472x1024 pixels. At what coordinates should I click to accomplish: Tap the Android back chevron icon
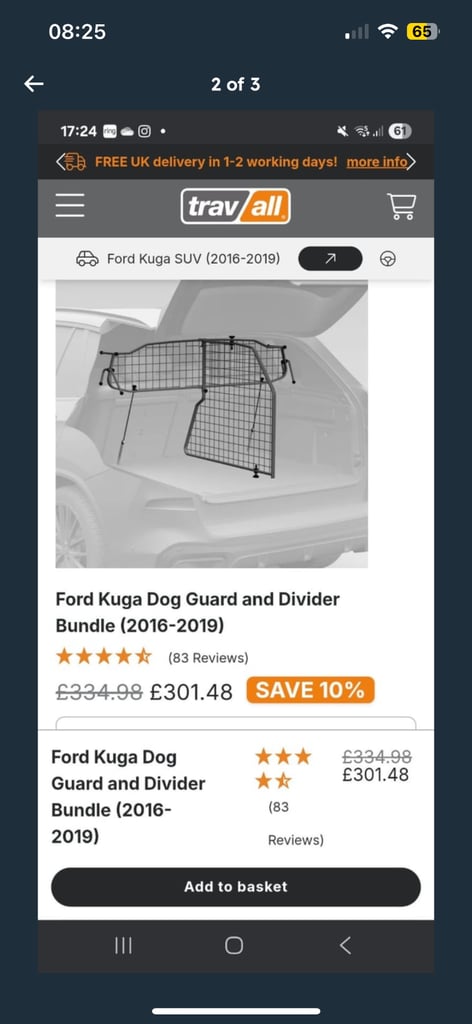click(x=346, y=945)
